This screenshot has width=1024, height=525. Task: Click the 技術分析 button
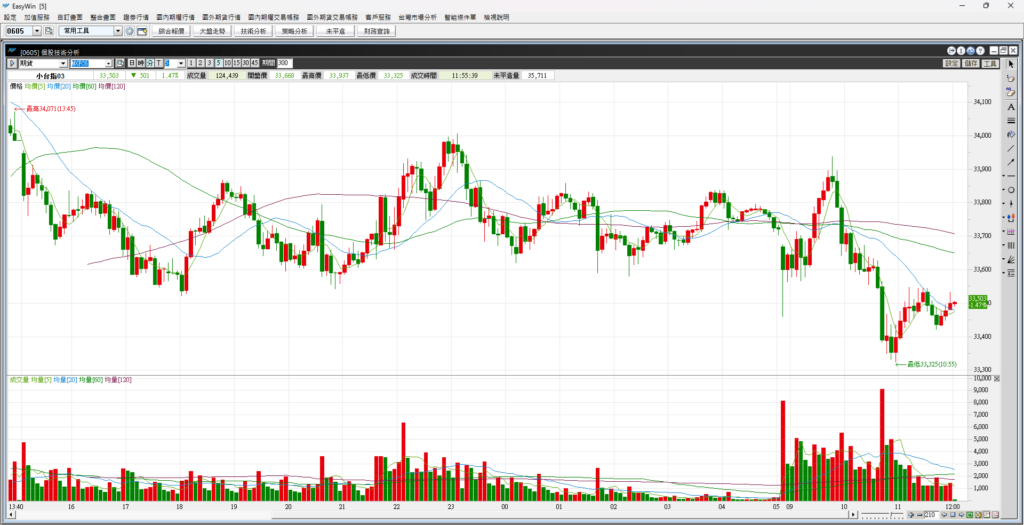[x=253, y=31]
